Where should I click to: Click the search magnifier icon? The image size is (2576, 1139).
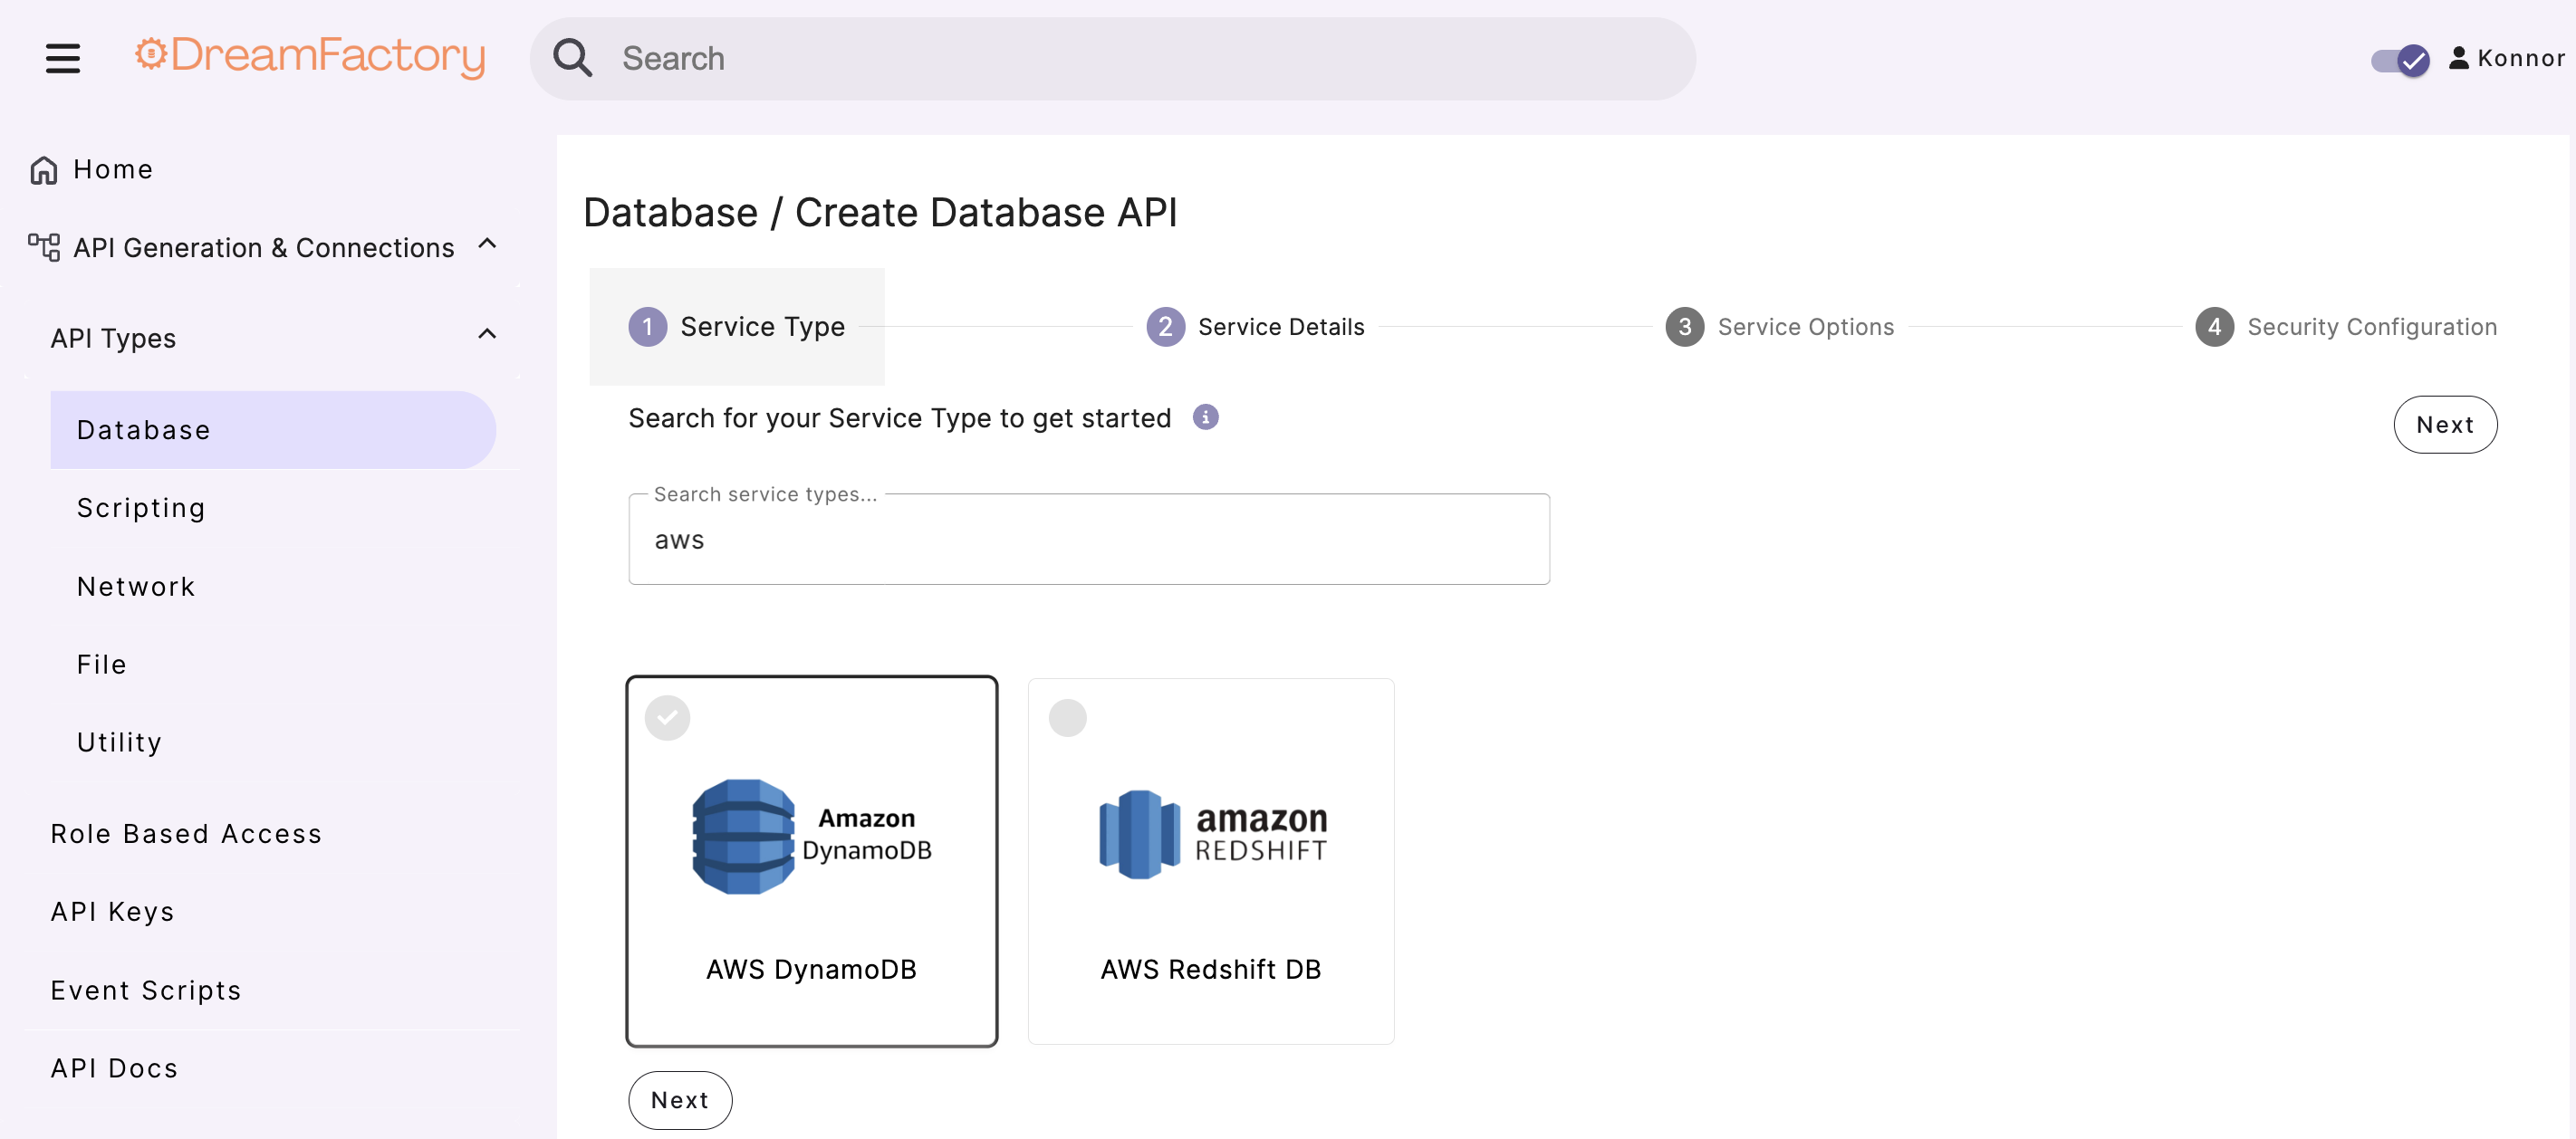[x=573, y=58]
